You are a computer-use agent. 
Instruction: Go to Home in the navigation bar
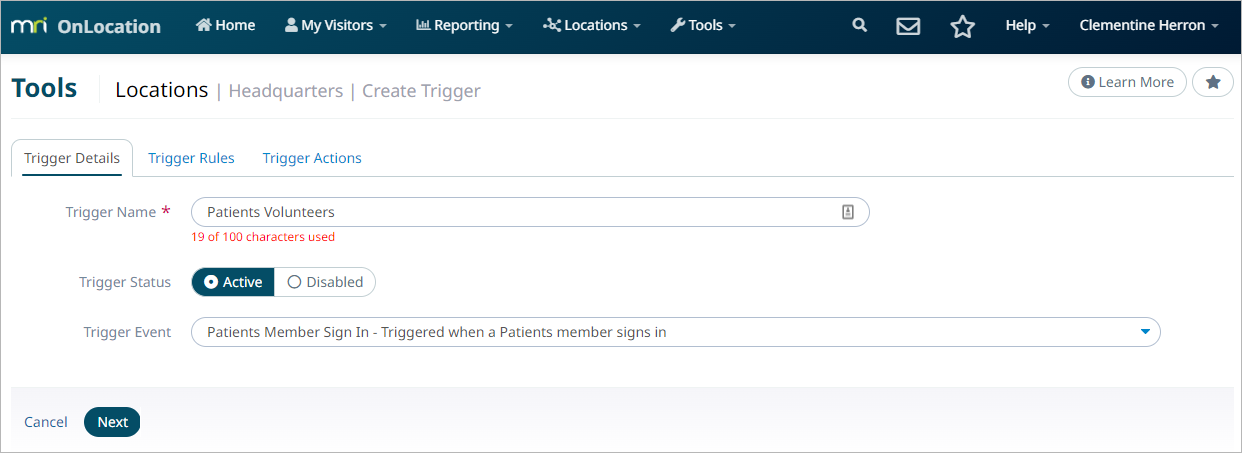(x=226, y=25)
